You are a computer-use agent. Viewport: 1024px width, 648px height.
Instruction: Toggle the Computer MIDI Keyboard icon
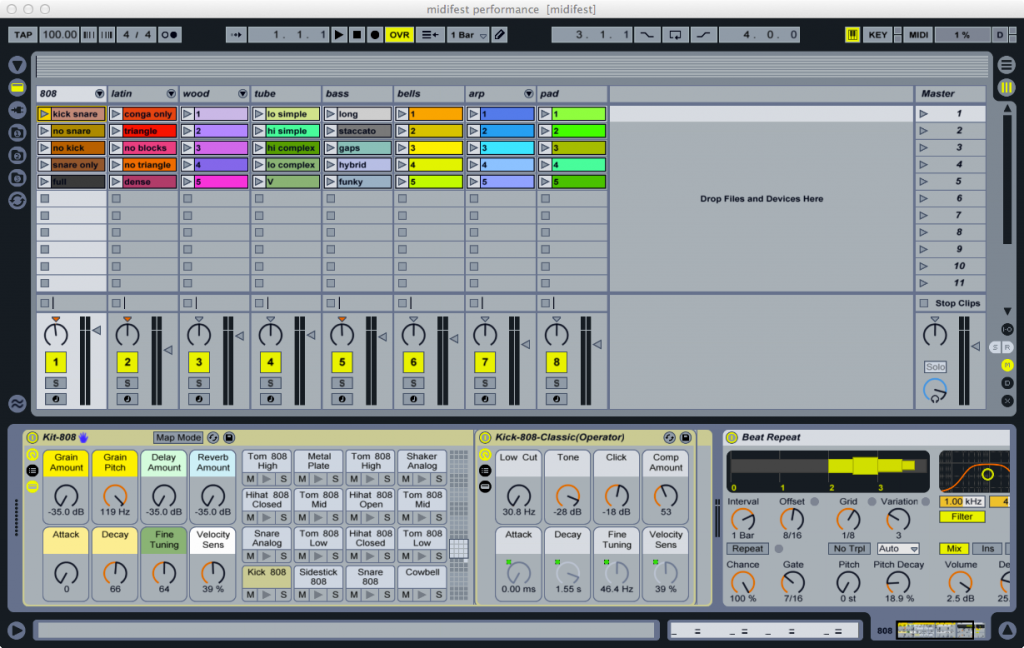tap(852, 35)
